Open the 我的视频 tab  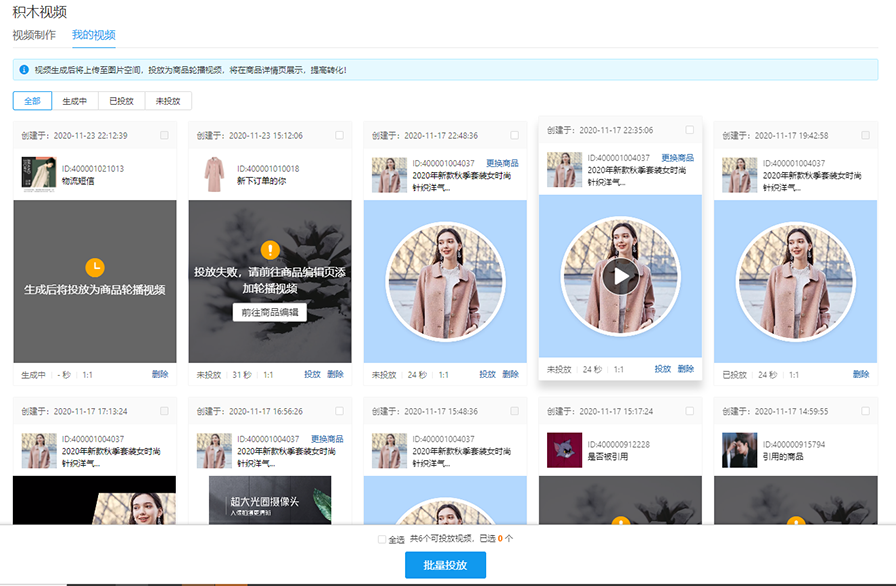coord(94,35)
